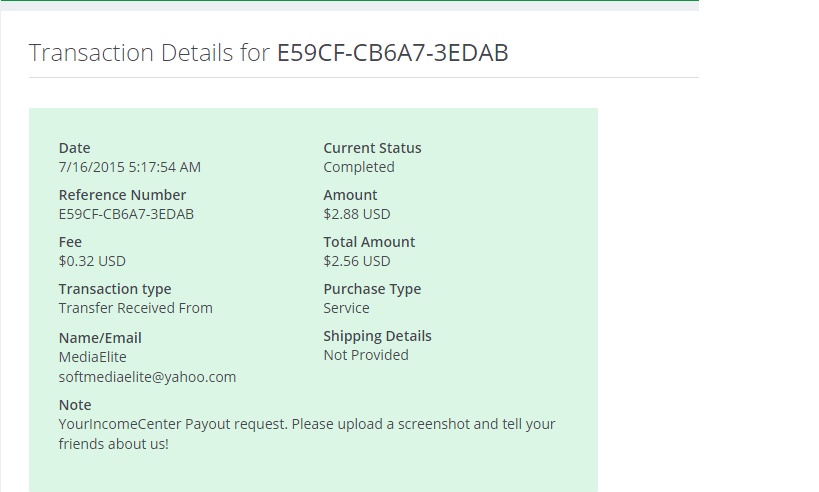The height and width of the screenshot is (492, 819).
Task: Click the Service purchase type value
Action: (346, 308)
